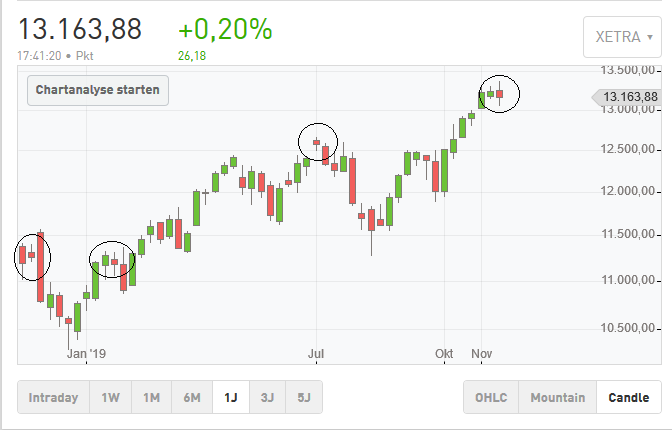Image resolution: width=672 pixels, height=430 pixels.
Task: Switch chart type to OHLC
Action: click(x=490, y=397)
